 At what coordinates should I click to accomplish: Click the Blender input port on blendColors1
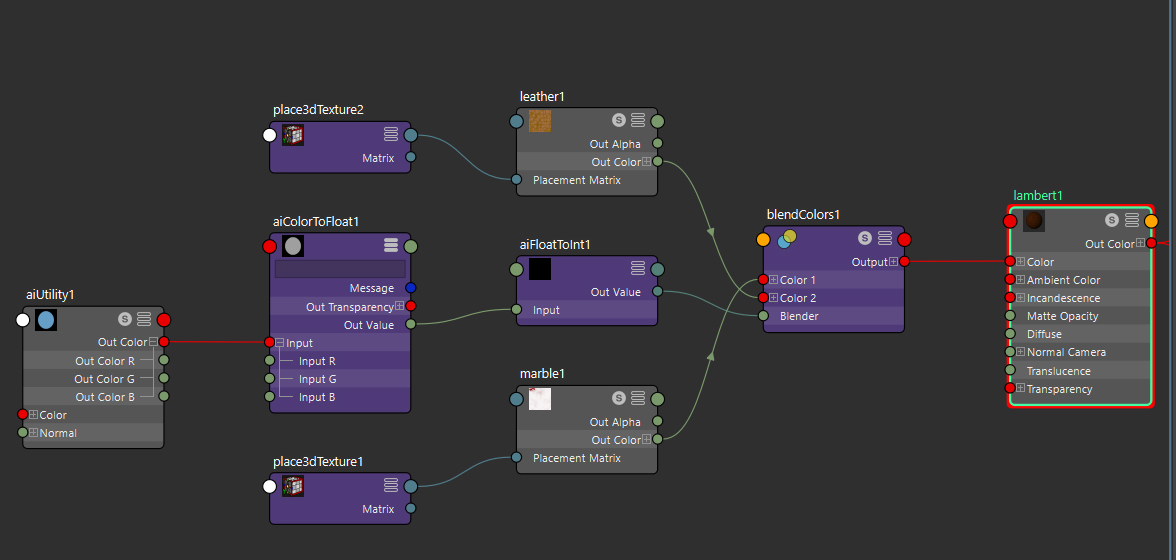coord(763,316)
